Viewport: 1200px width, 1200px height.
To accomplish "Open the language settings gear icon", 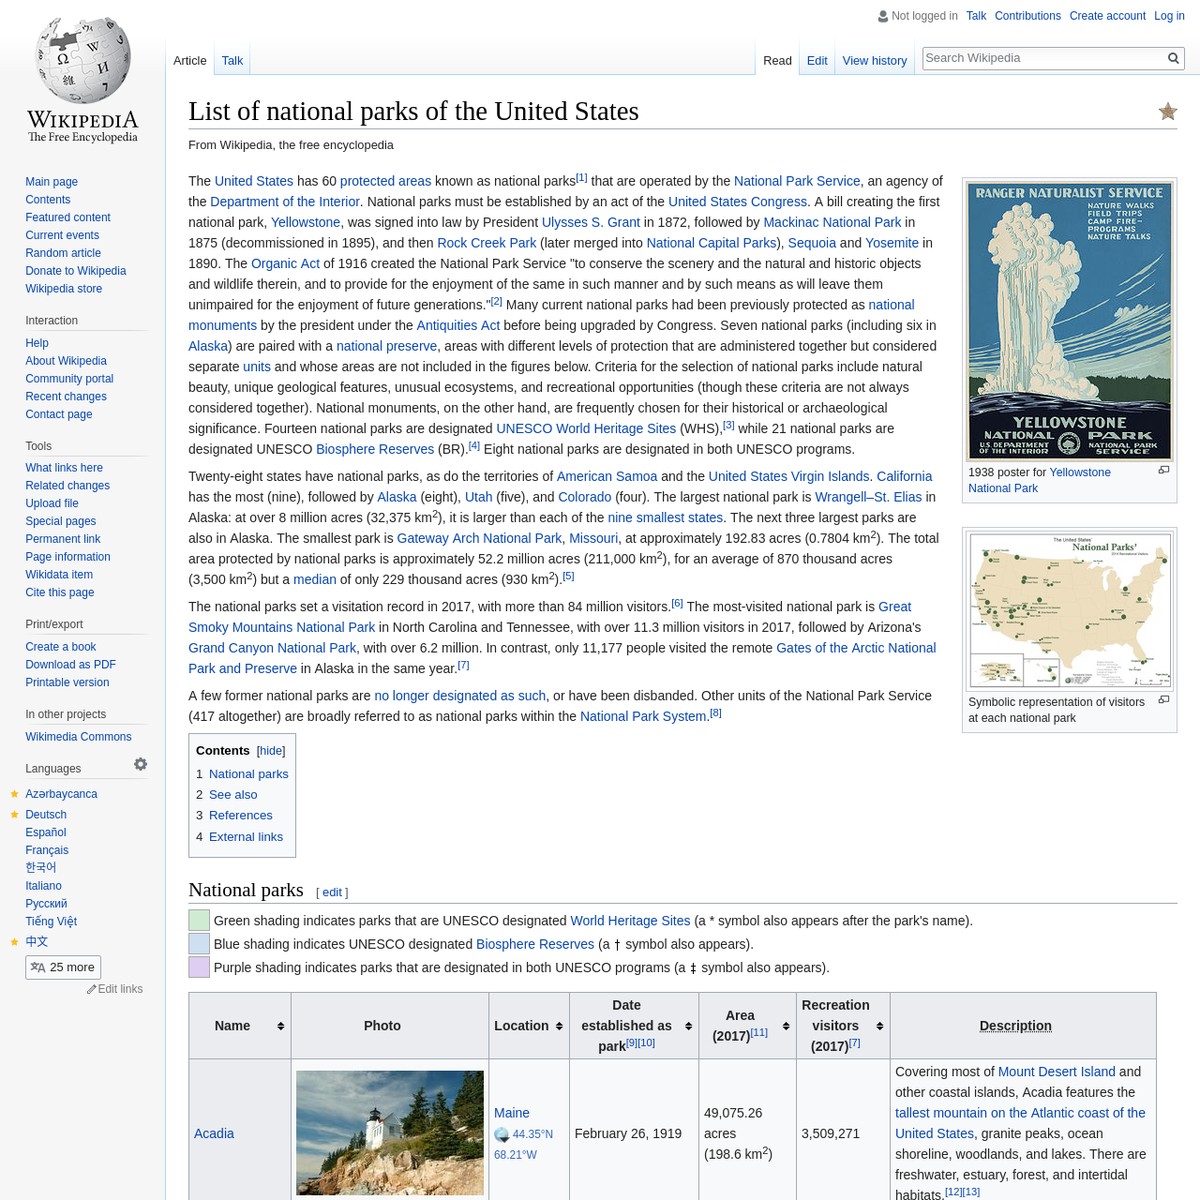I will coord(141,764).
